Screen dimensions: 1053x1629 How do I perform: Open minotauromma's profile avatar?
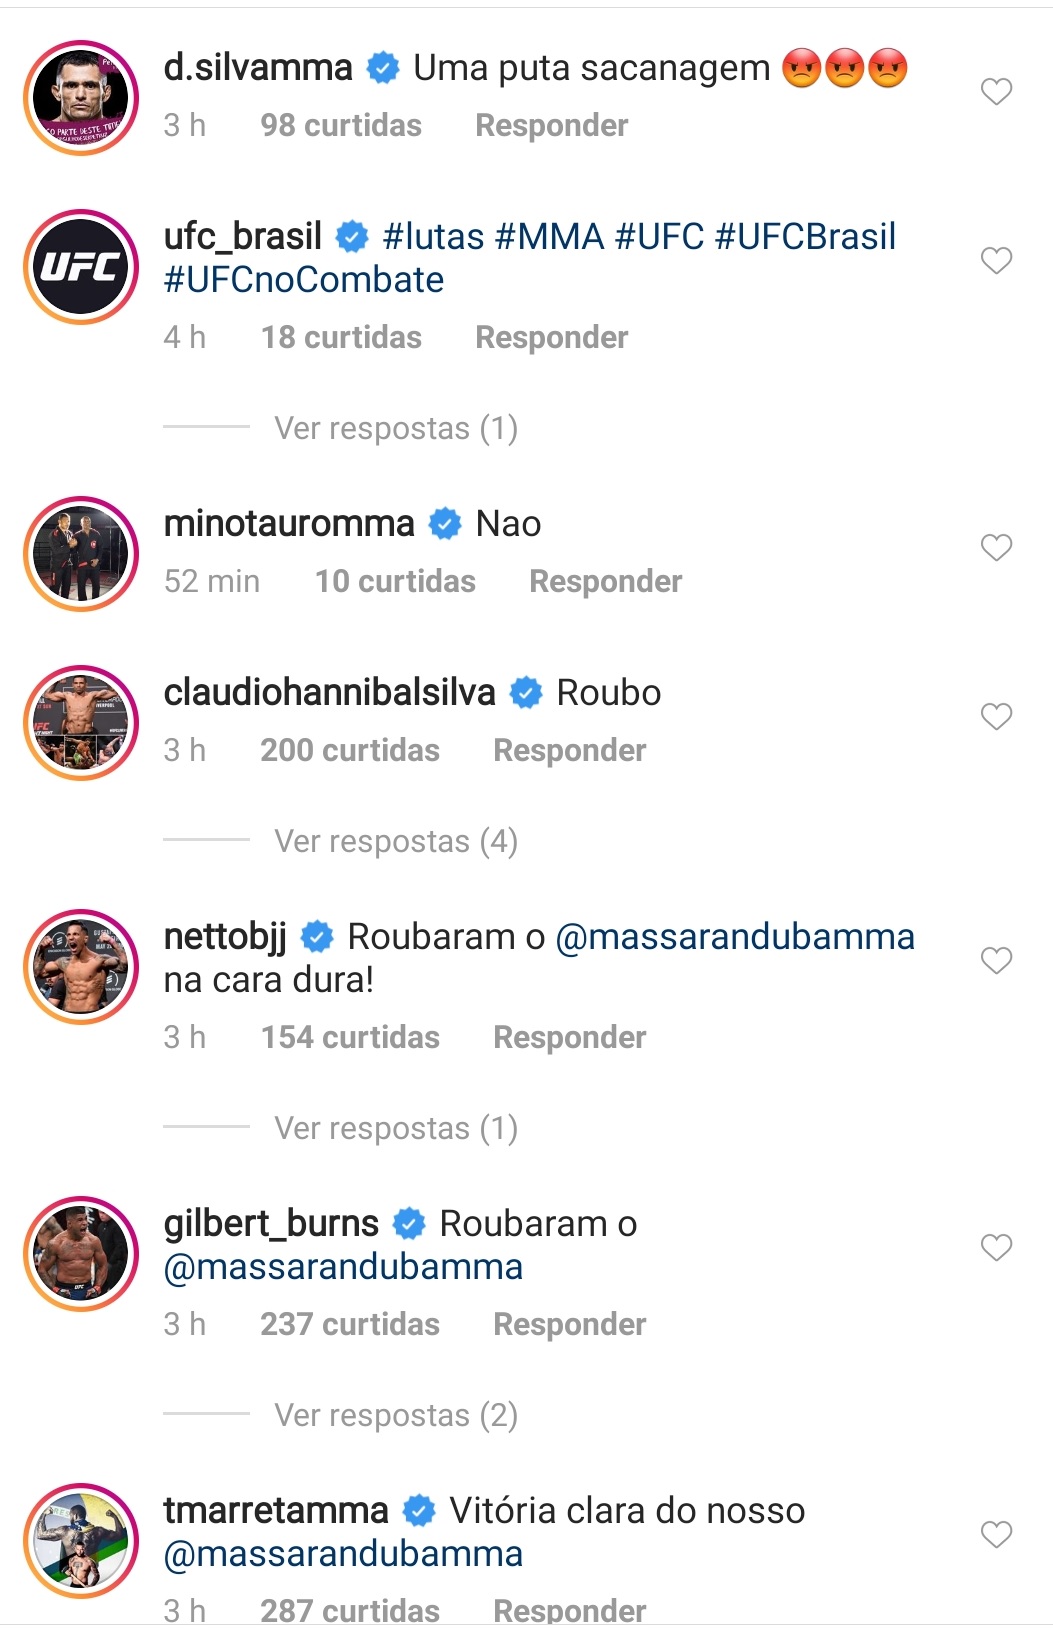click(x=81, y=554)
